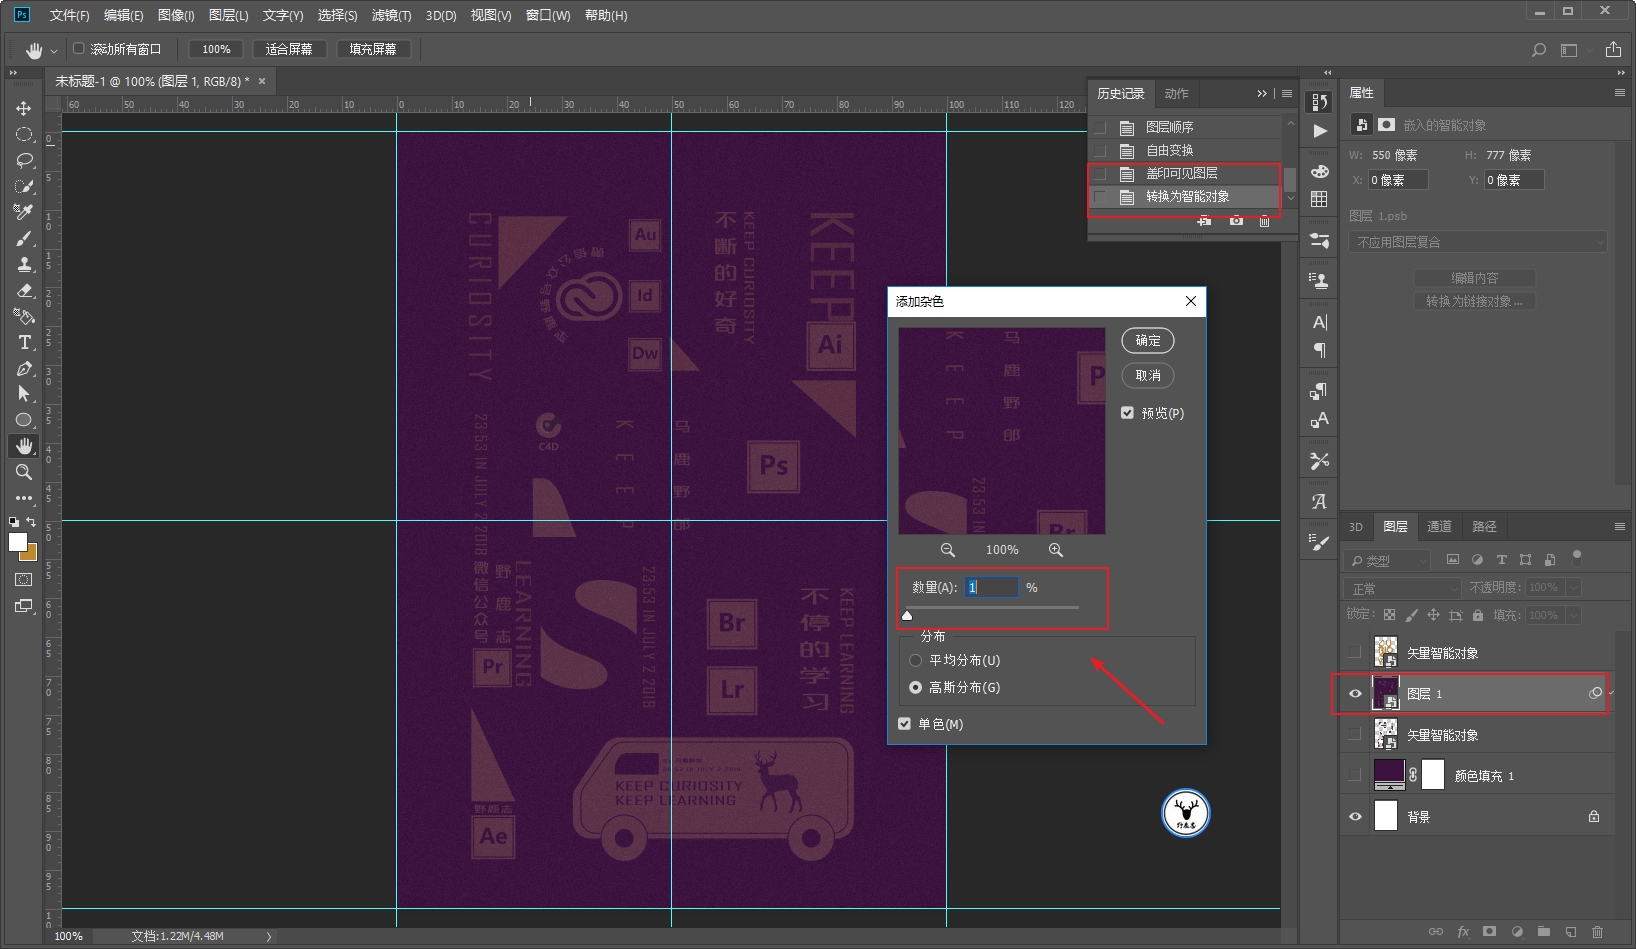
Task: Switch to the 通道 tab
Action: click(x=1439, y=526)
